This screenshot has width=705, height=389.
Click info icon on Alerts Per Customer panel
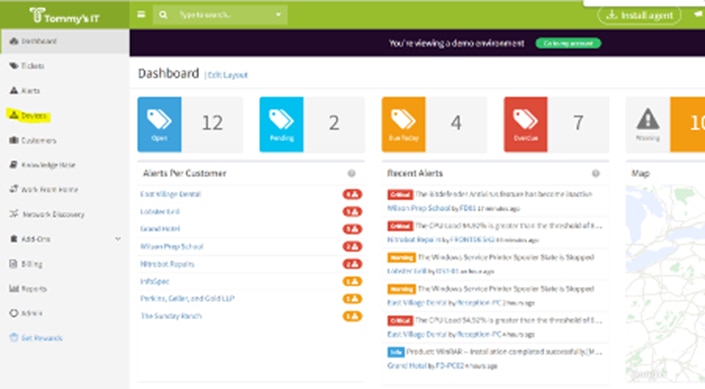tap(352, 174)
